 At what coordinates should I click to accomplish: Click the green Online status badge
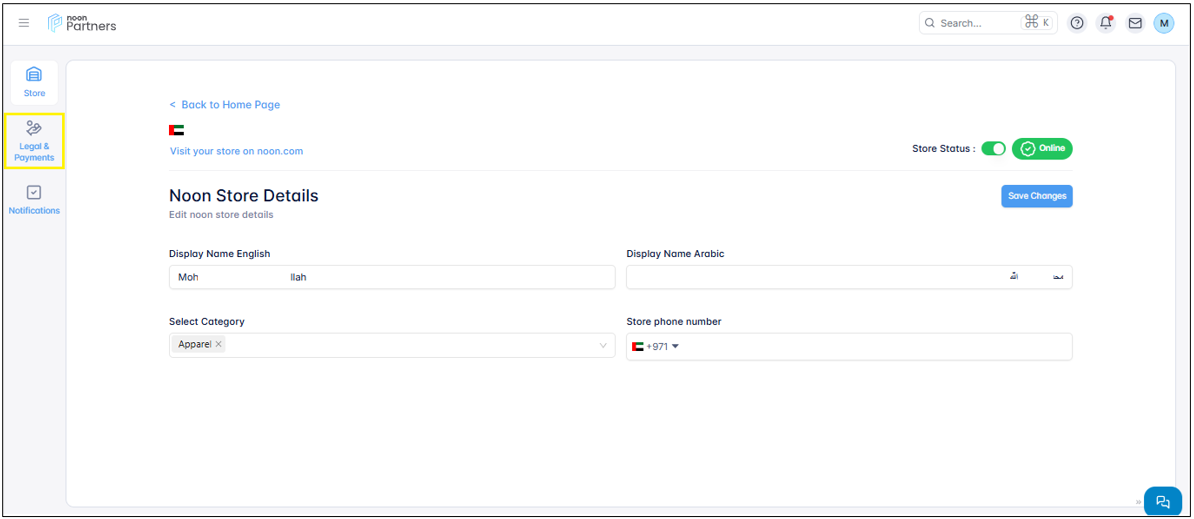1042,149
